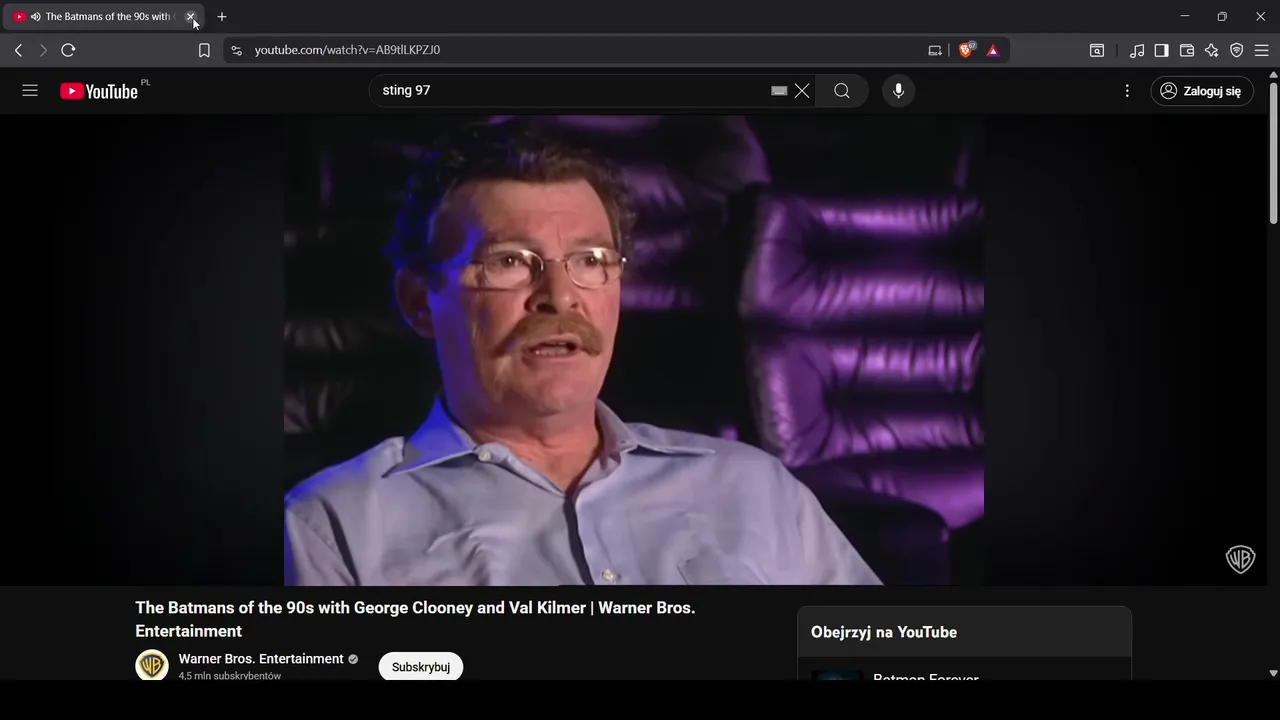Start voice search with the microphone
Screen dimensions: 1280x720
[898, 91]
